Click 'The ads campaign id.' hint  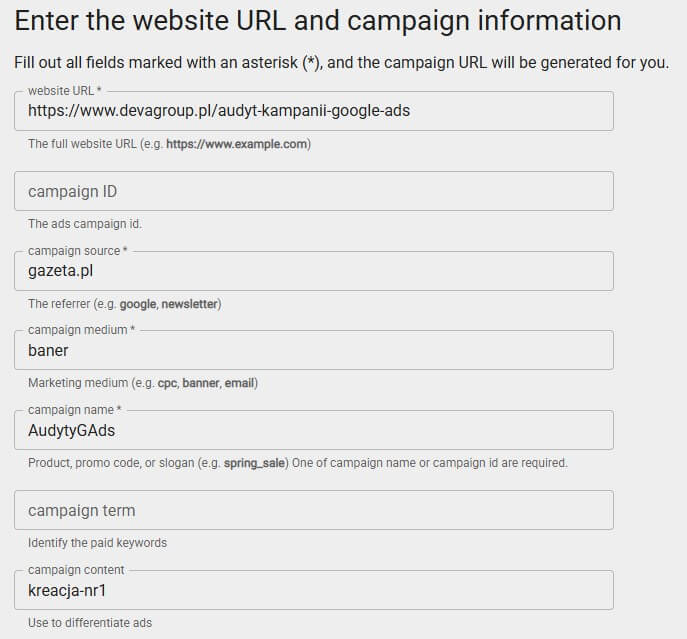pyautogui.click(x=85, y=224)
